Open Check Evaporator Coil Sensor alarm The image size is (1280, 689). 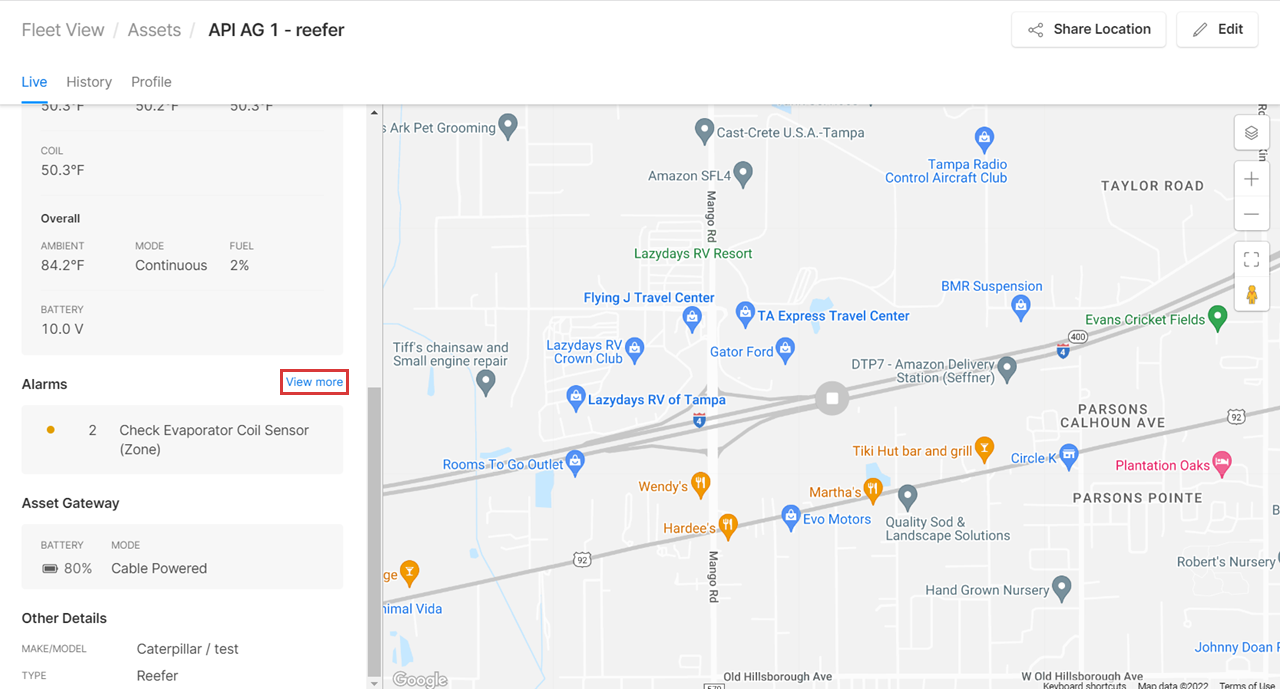(x=182, y=440)
